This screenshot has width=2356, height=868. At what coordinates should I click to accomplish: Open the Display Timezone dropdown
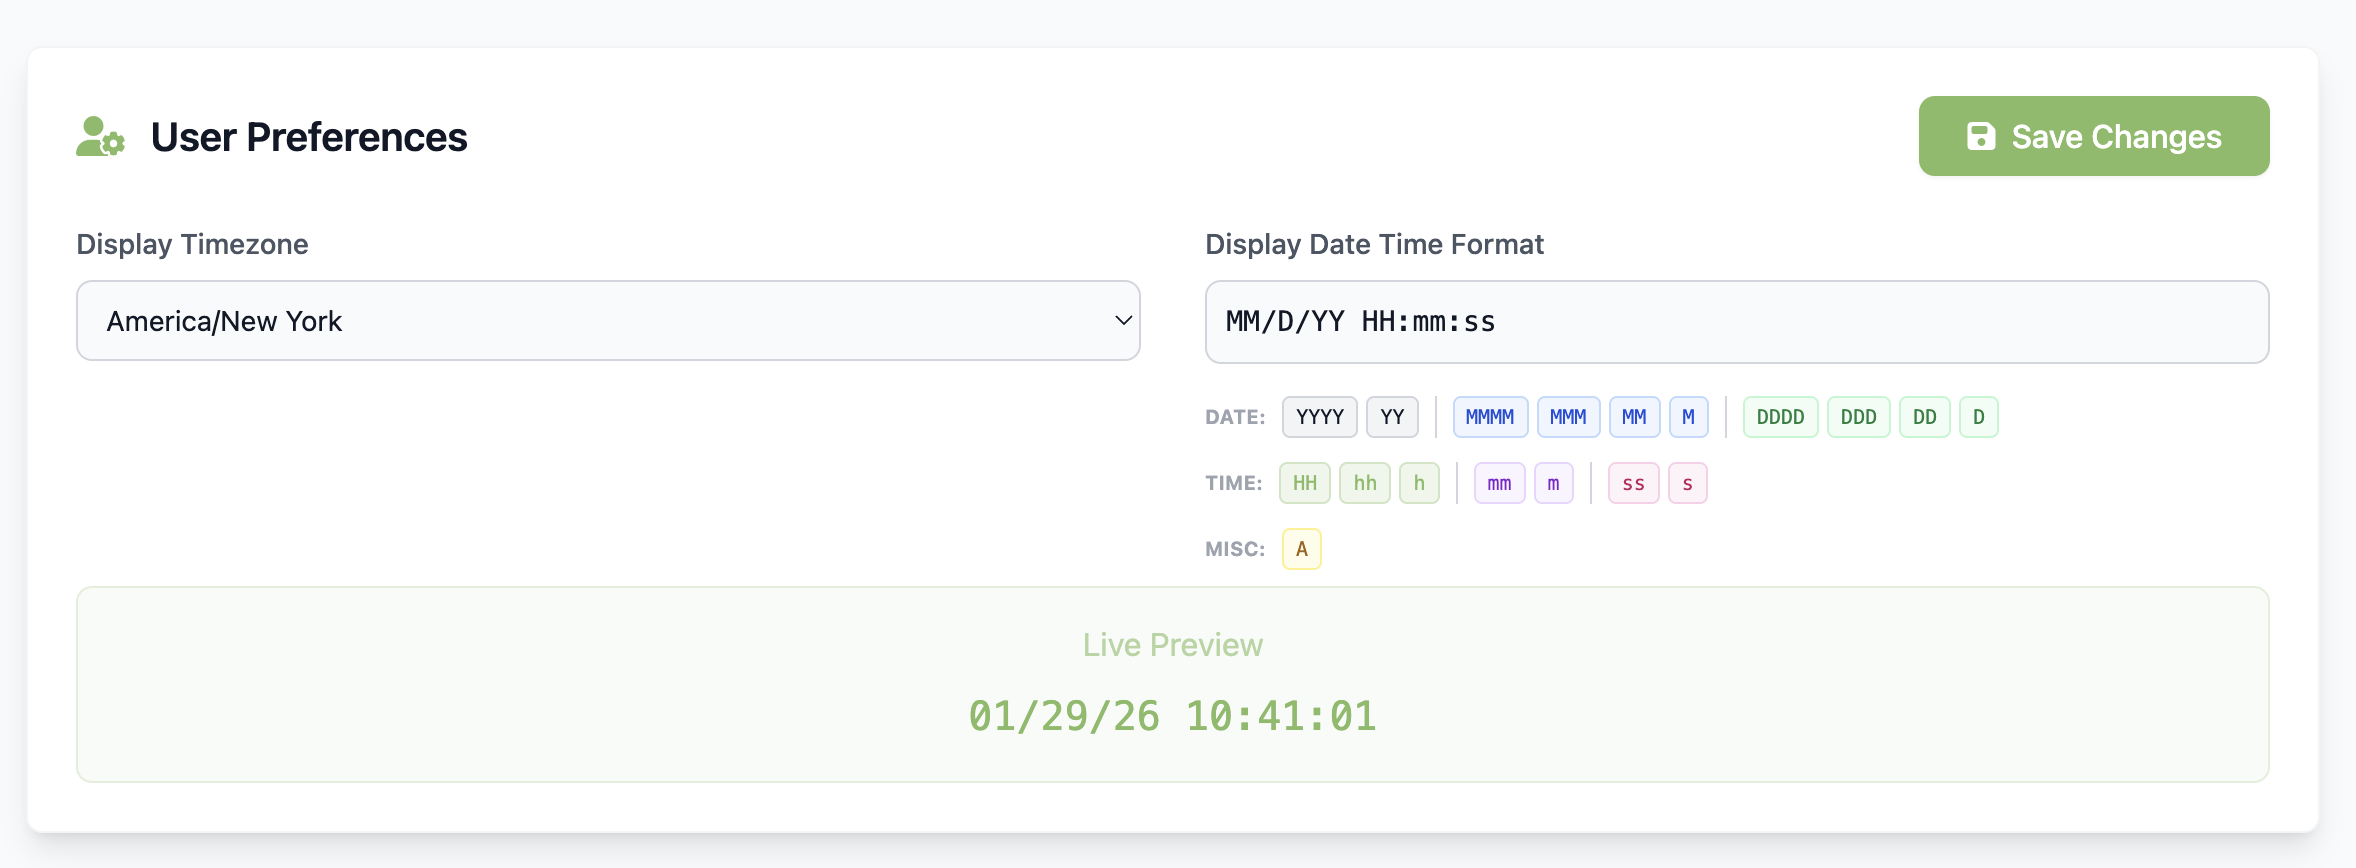pyautogui.click(x=608, y=321)
